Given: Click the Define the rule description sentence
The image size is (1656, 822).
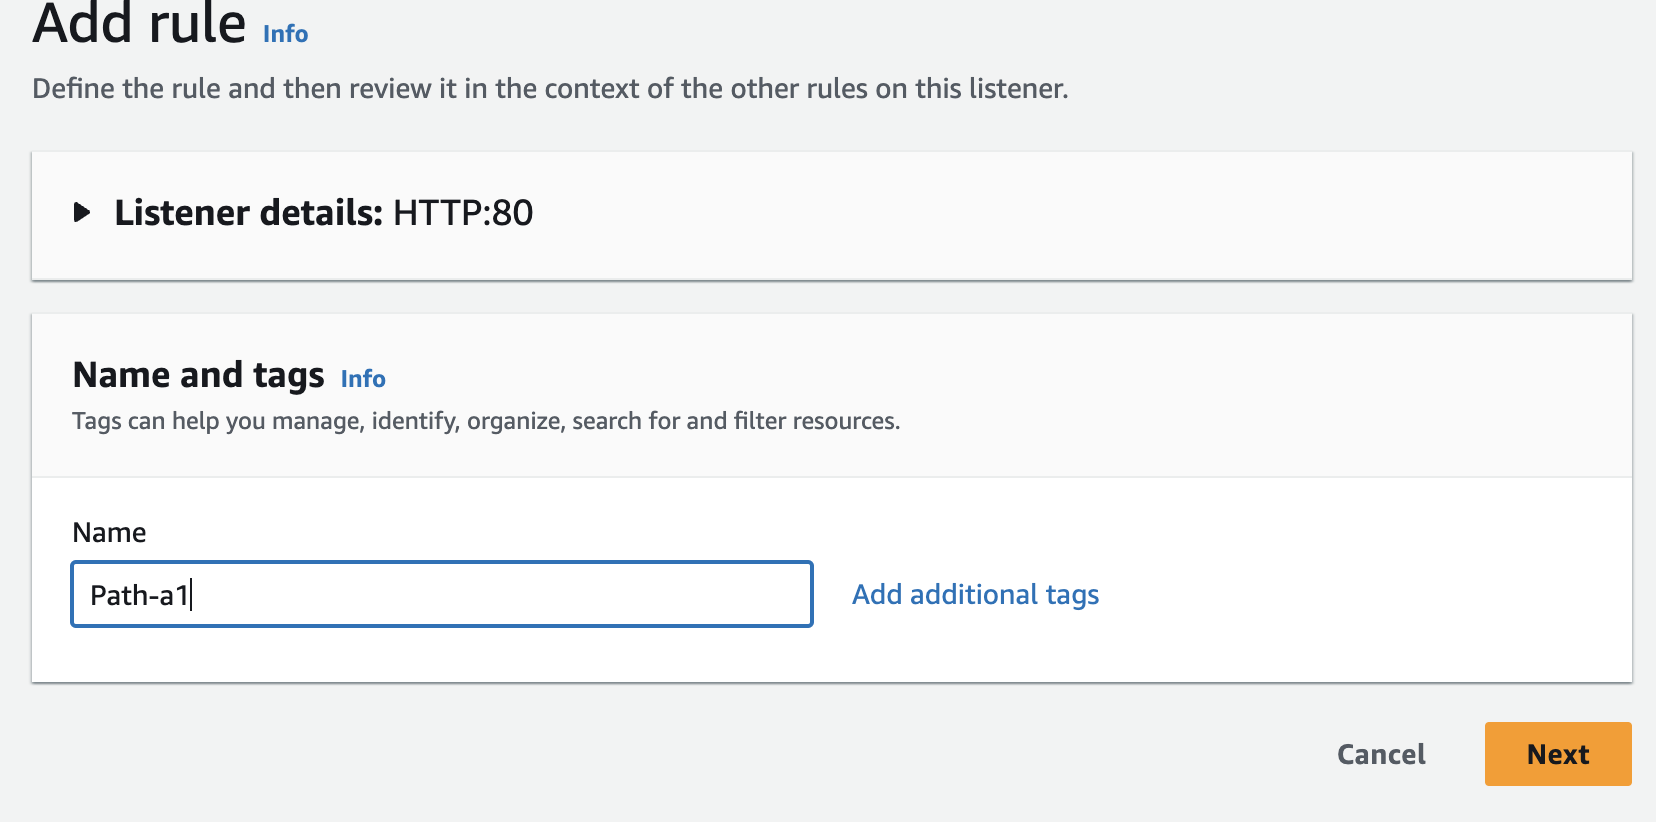Looking at the screenshot, I should (x=550, y=89).
